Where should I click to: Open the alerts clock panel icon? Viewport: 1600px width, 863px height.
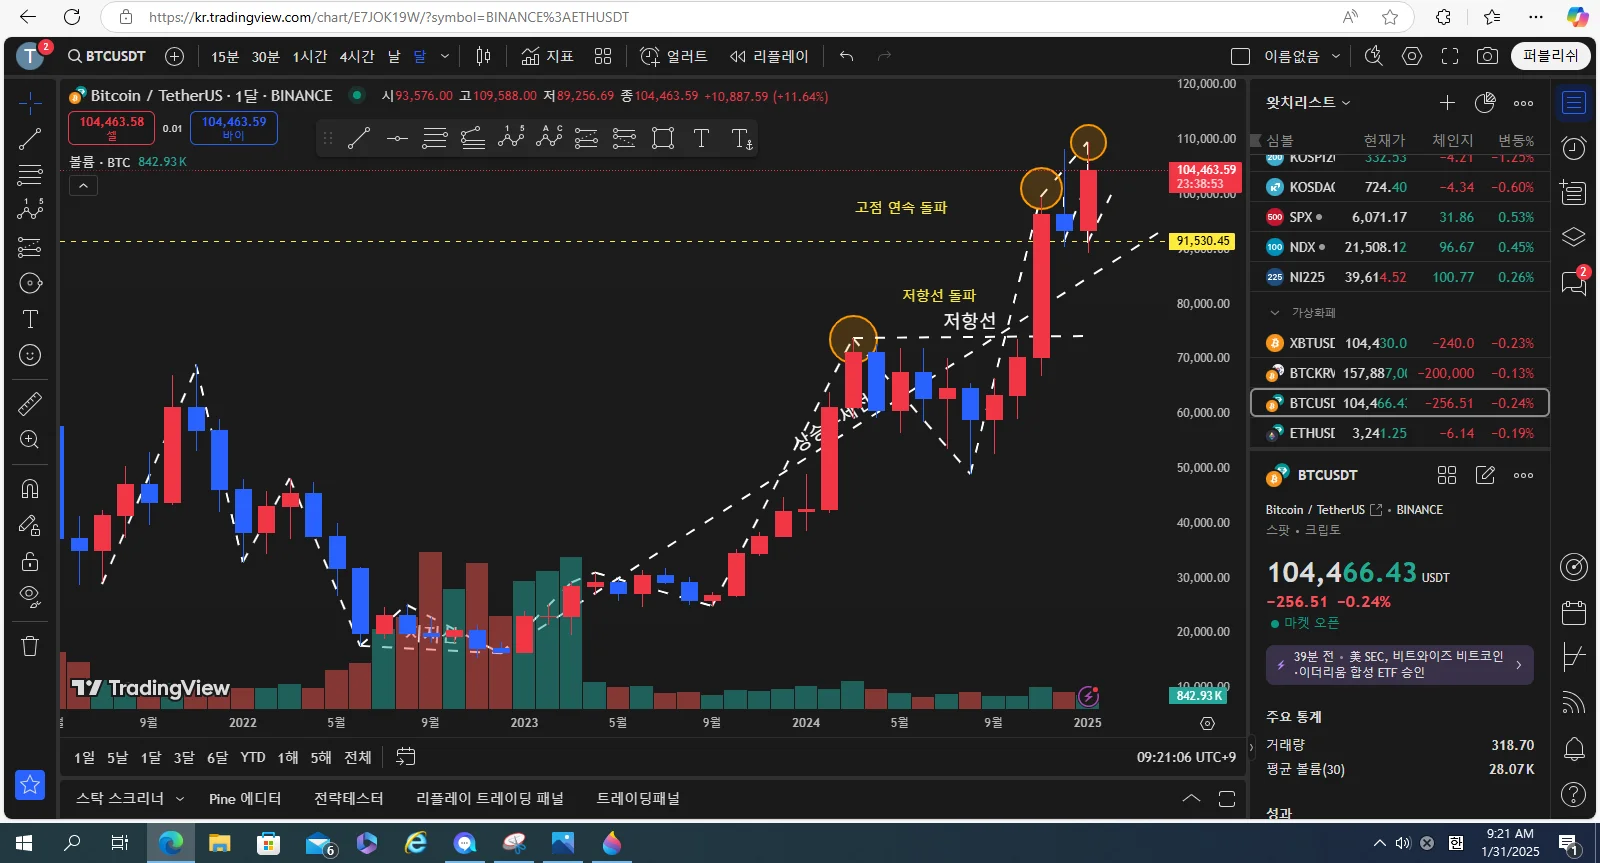(1574, 148)
